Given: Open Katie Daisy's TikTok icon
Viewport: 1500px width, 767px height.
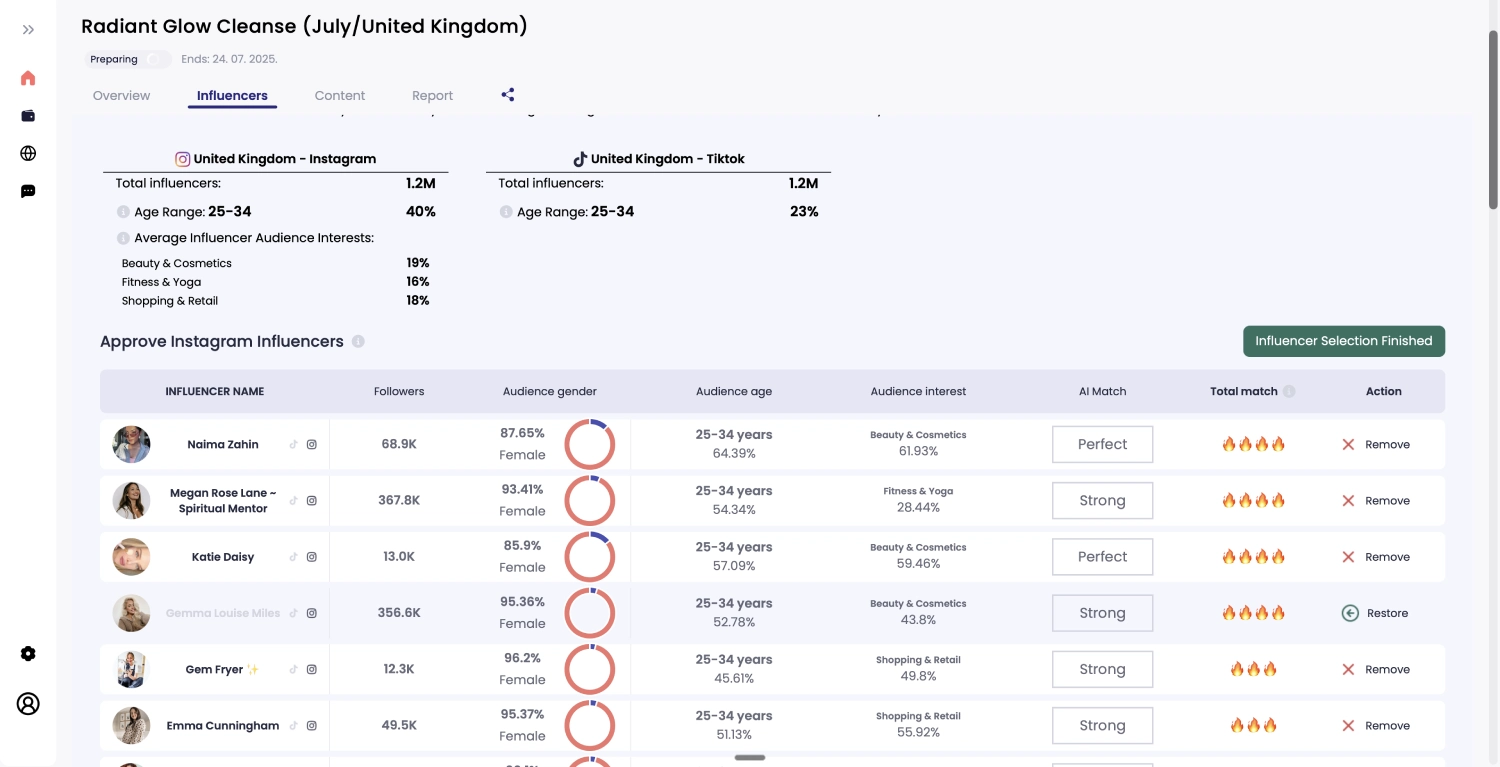Looking at the screenshot, I should [x=293, y=557].
